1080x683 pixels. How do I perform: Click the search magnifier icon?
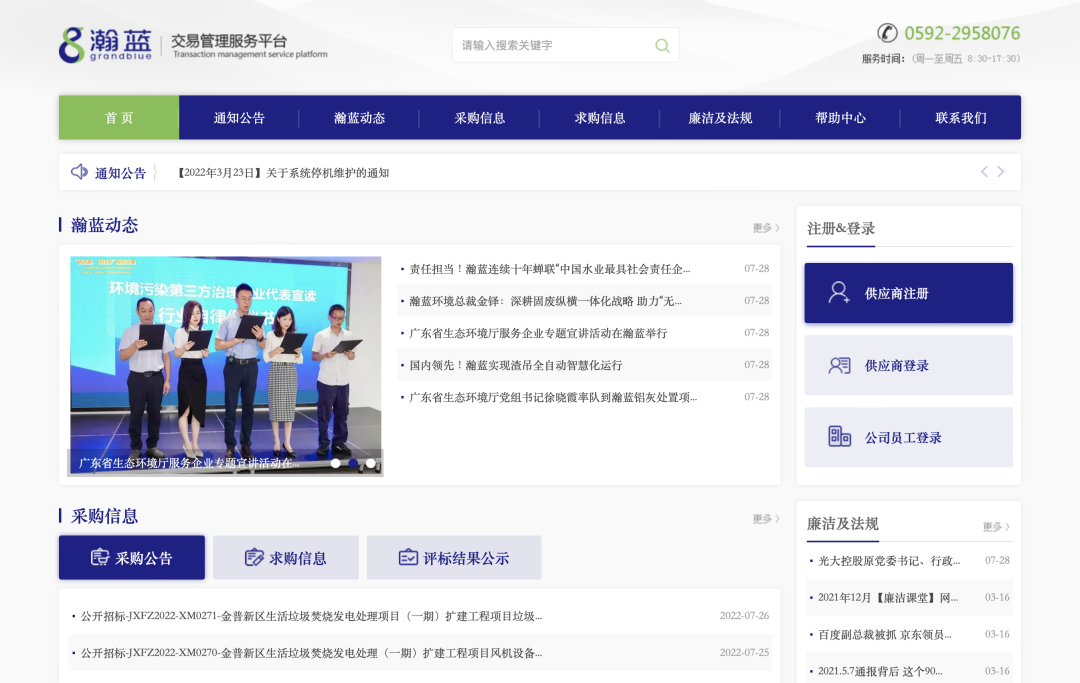coord(662,45)
